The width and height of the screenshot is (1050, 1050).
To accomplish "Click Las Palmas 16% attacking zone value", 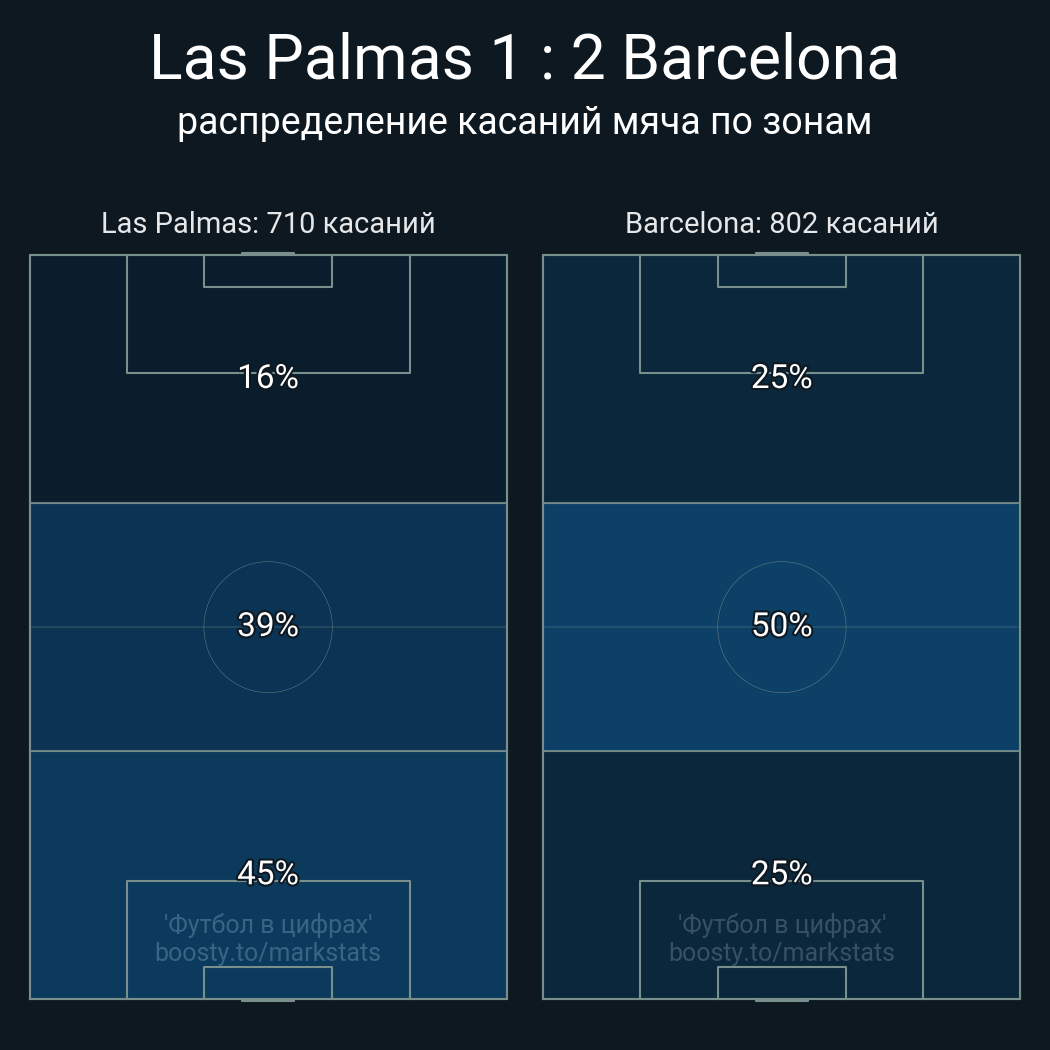I will click(268, 377).
